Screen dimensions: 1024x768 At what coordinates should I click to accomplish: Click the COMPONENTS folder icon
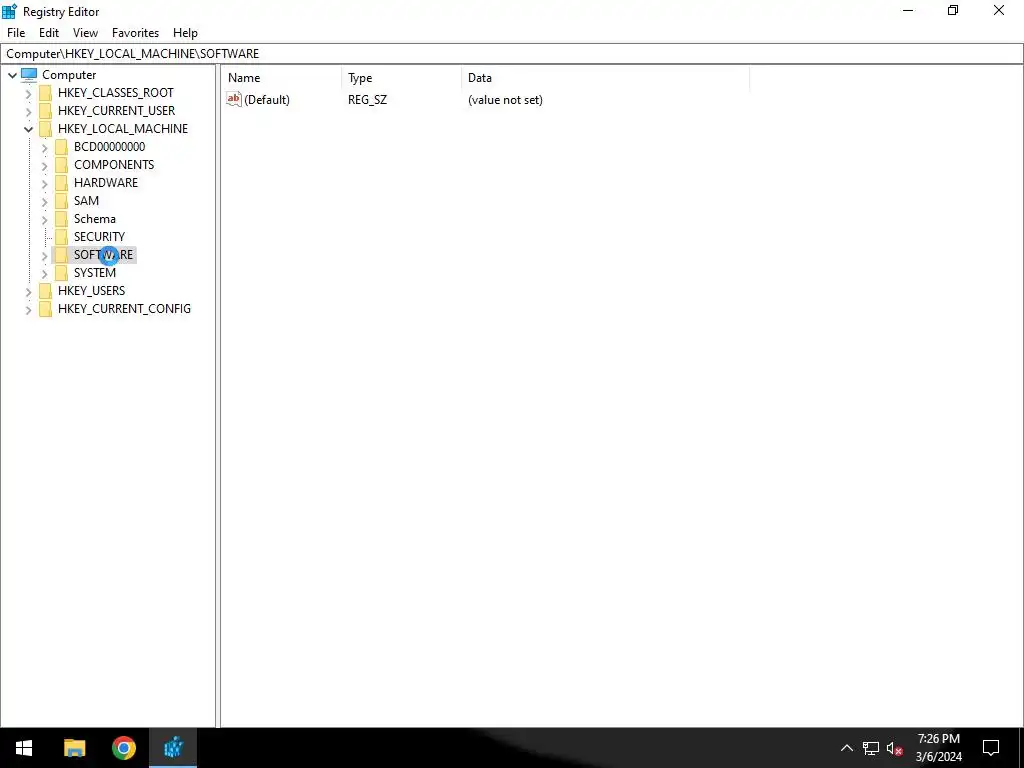point(61,165)
